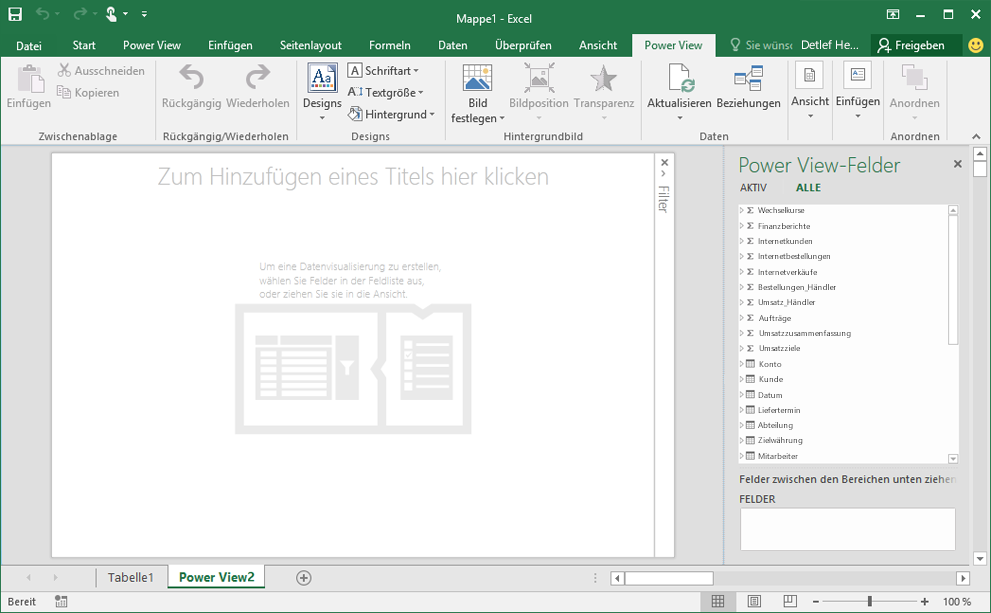Switch to Page Layout view icon
Image resolution: width=991 pixels, height=613 pixels.
pyautogui.click(x=754, y=601)
